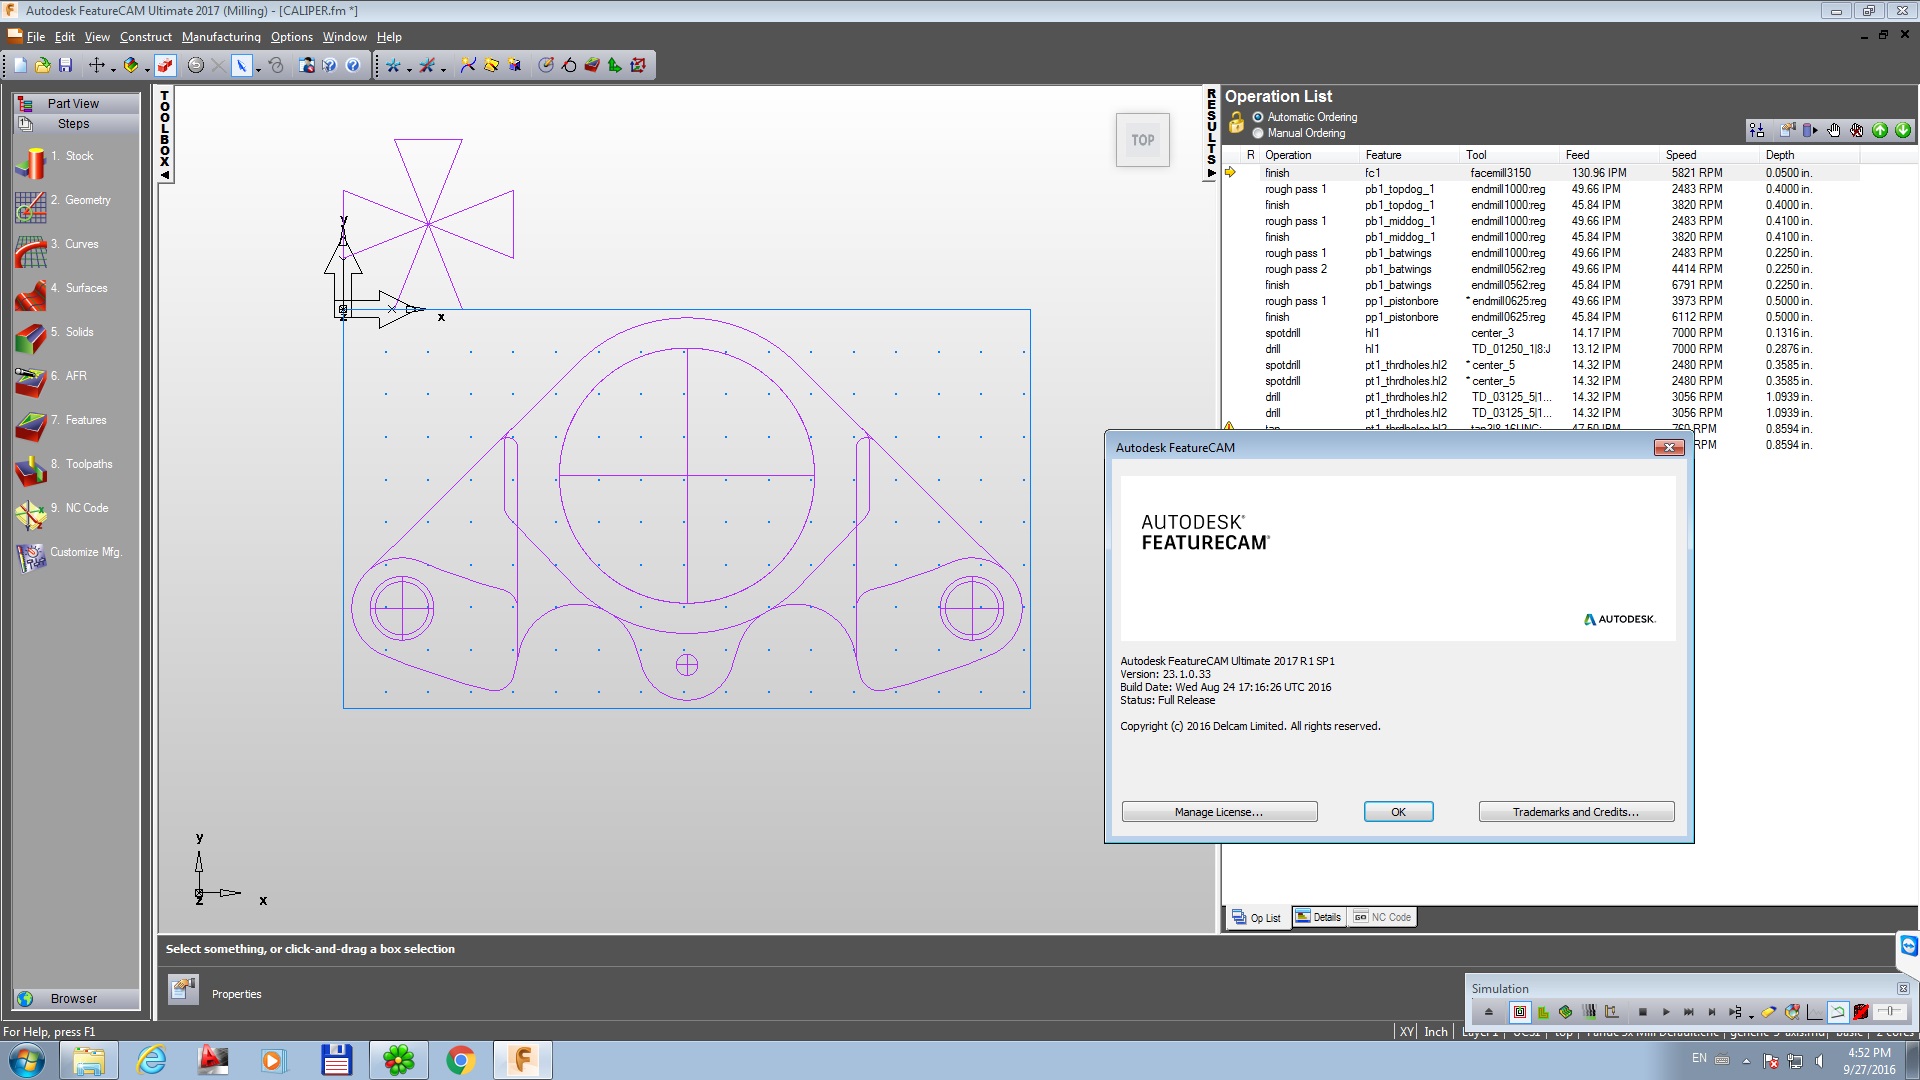Select 3D simulation icon in Simulation toolbar

tap(1565, 1012)
